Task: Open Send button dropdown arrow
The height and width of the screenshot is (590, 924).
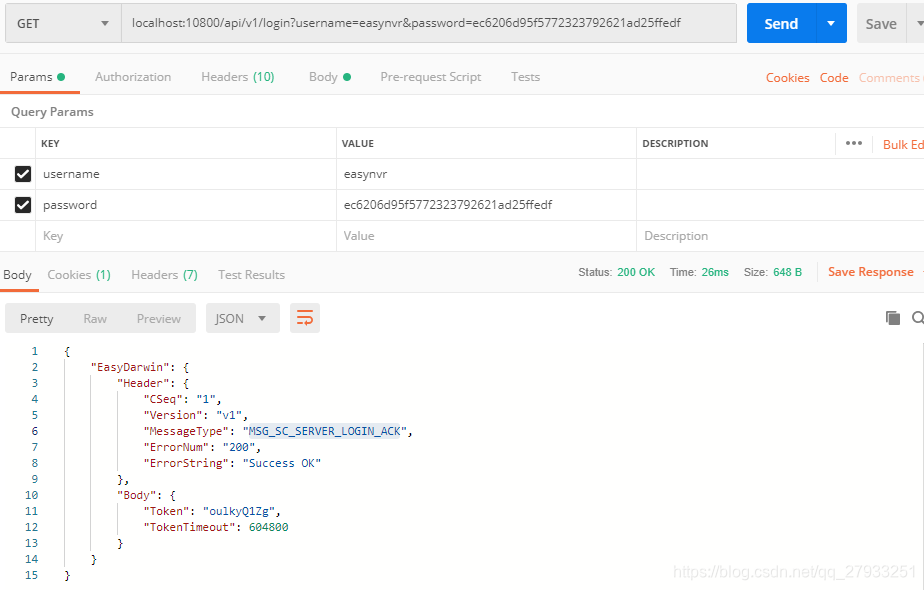Action: 831,24
